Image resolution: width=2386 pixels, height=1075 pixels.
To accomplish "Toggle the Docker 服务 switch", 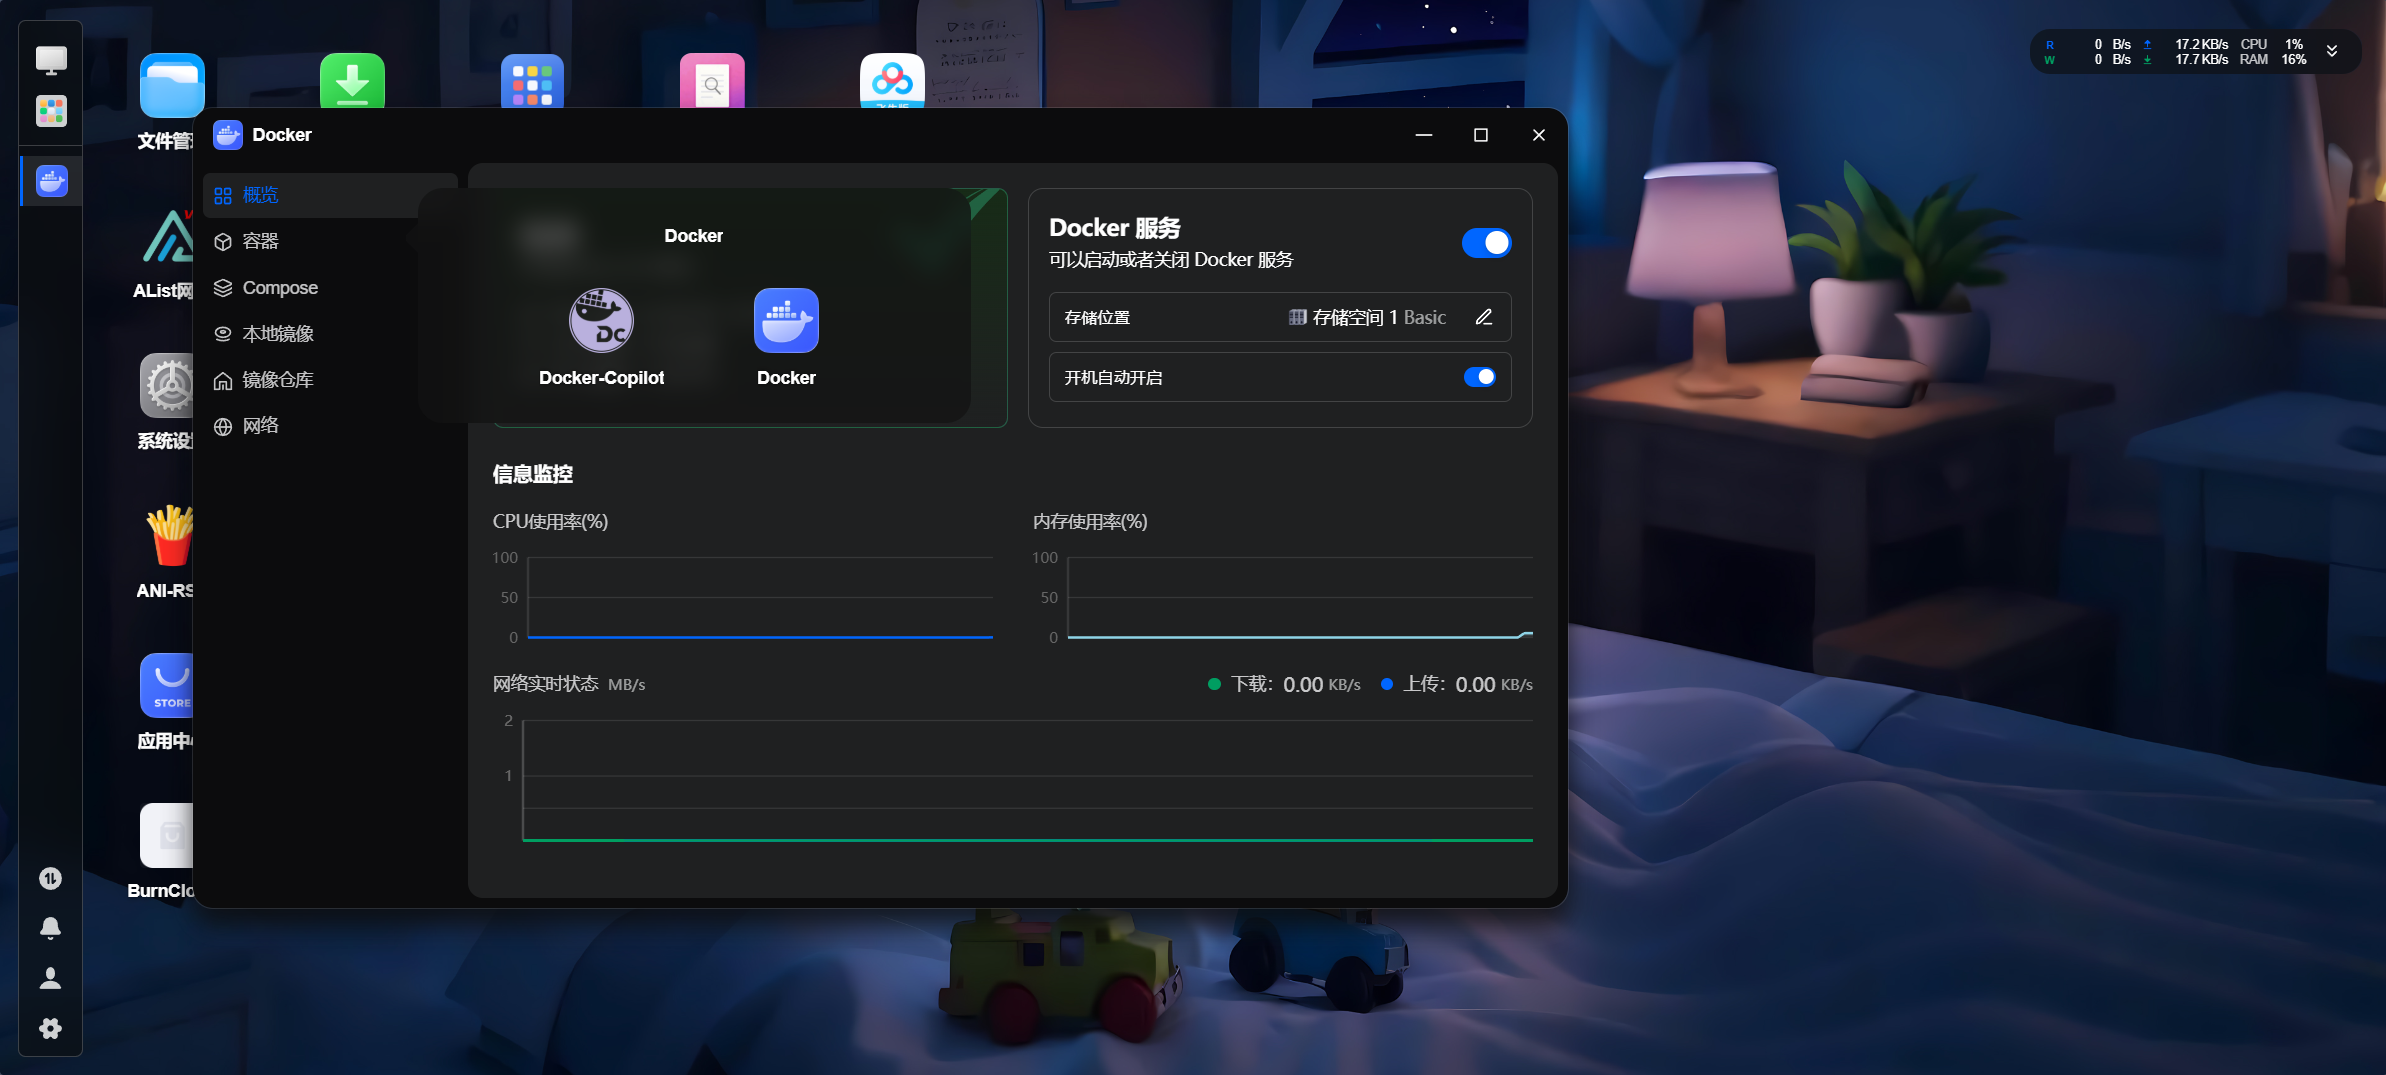I will coord(1486,243).
